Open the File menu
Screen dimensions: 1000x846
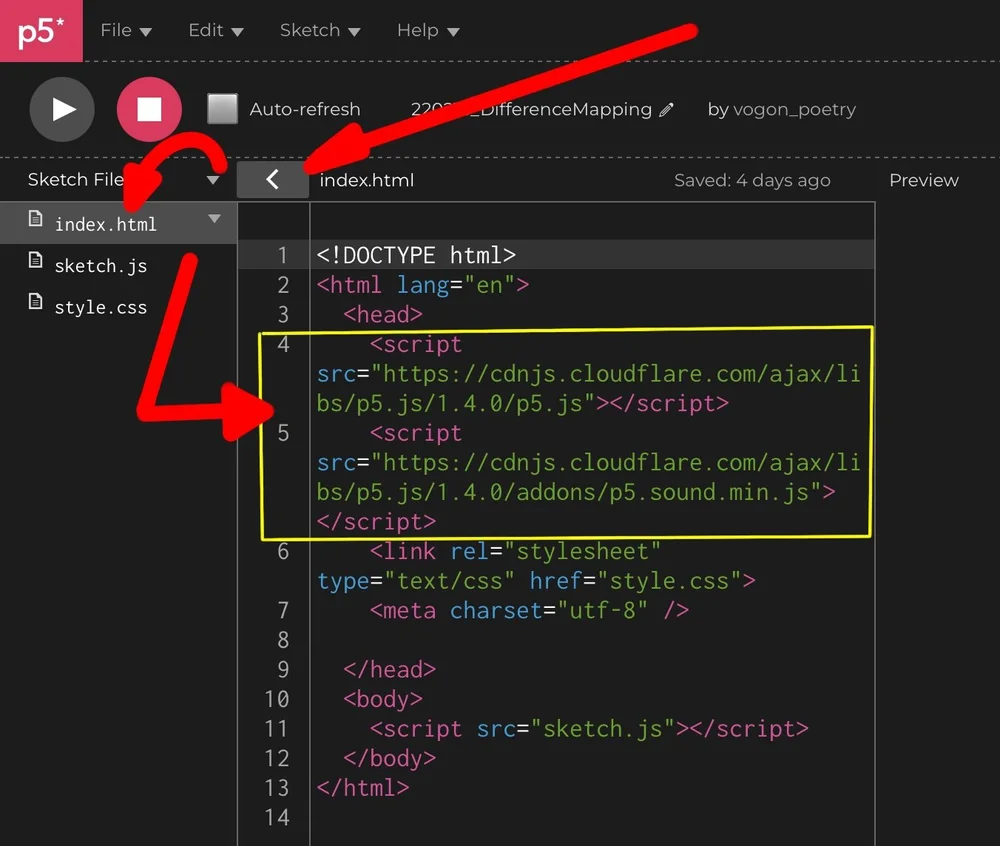[126, 30]
